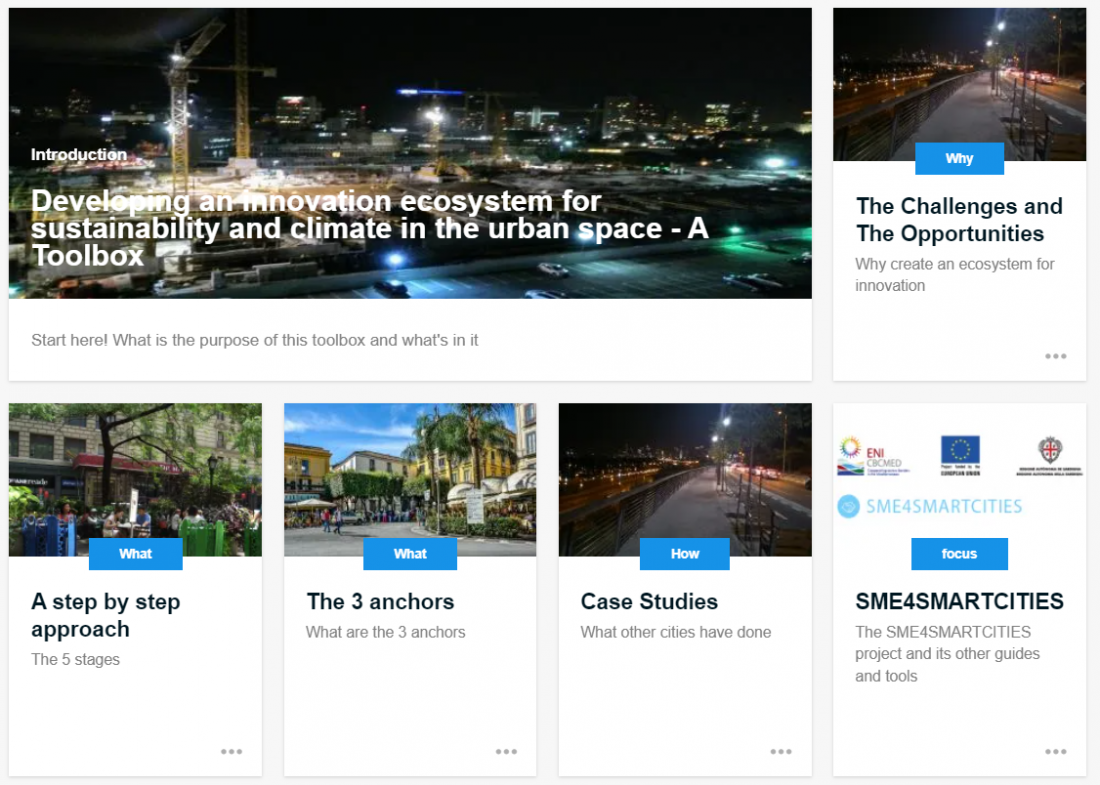Select the Why category tag

pyautogui.click(x=959, y=159)
